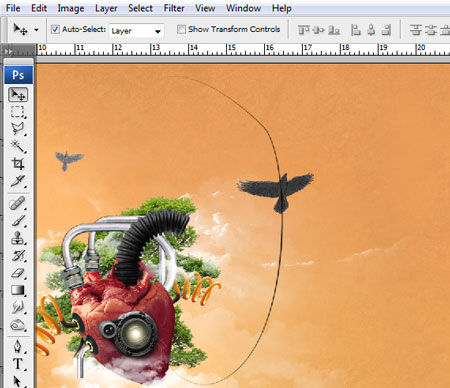
Task: Enable Show Transform Controls checkbox
Action: click(181, 29)
